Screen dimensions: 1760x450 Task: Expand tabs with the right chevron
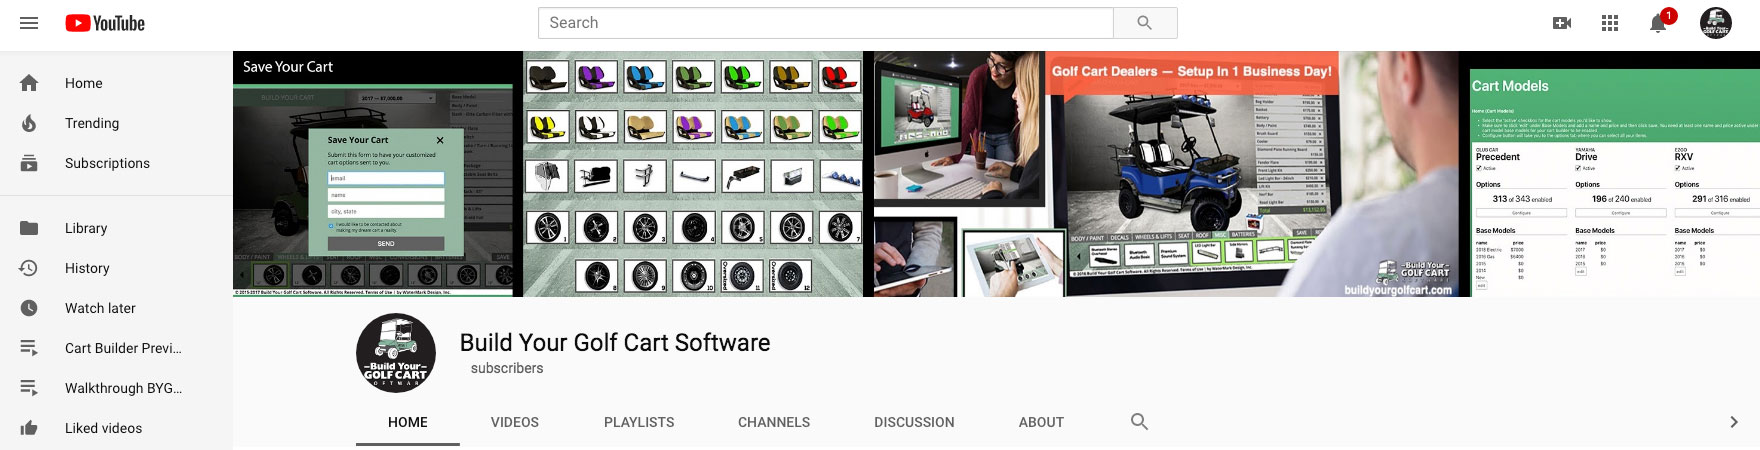click(x=1734, y=422)
